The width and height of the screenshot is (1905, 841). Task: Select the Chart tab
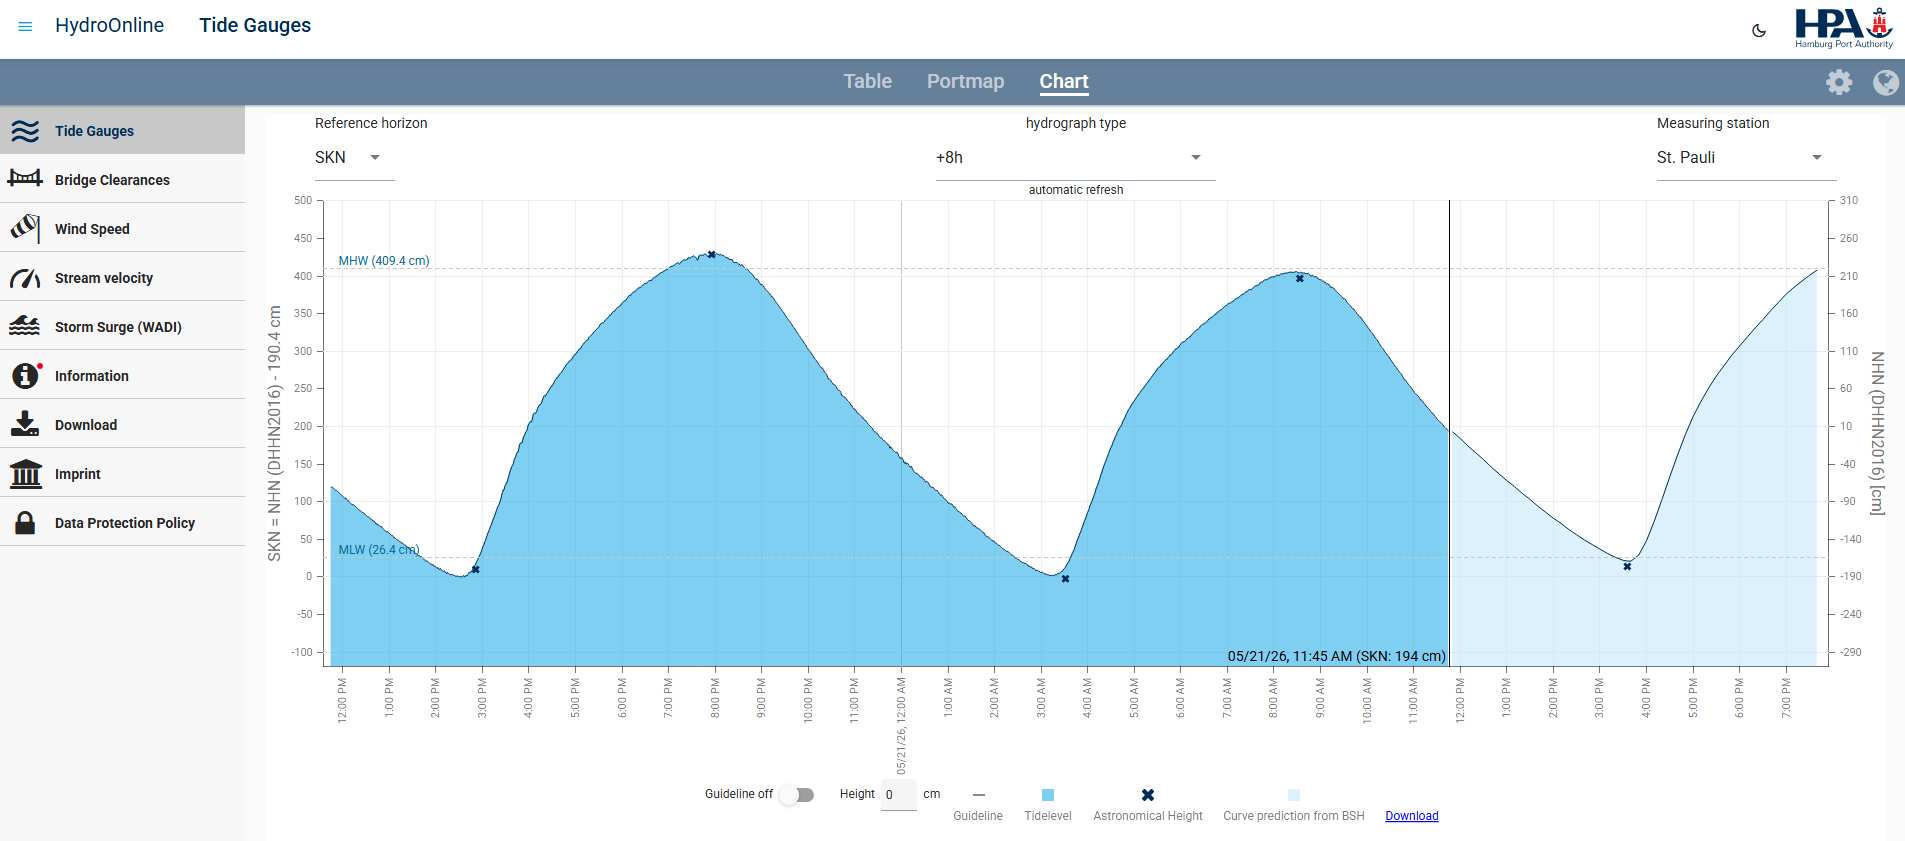pyautogui.click(x=1063, y=82)
